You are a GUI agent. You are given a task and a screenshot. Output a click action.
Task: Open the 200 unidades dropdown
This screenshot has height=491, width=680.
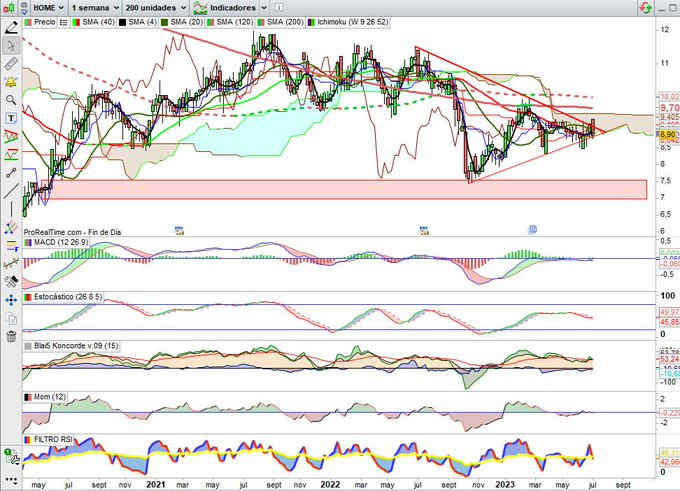click(155, 8)
